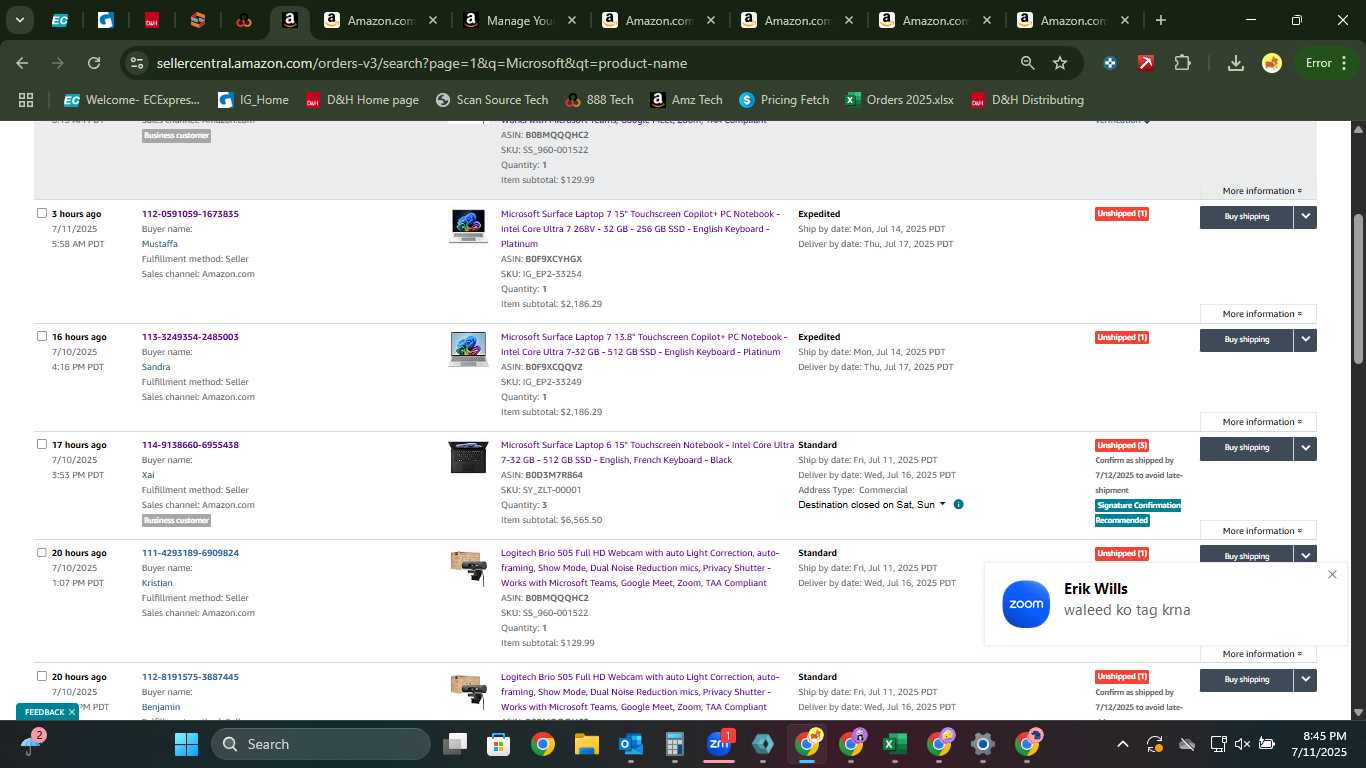Image resolution: width=1366 pixels, height=768 pixels.
Task: Open the Chrome Extensions puzzle menu
Action: (x=1182, y=63)
